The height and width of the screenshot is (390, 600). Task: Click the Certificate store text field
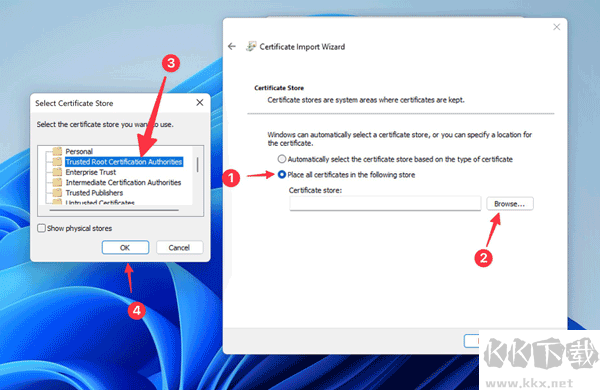point(385,203)
